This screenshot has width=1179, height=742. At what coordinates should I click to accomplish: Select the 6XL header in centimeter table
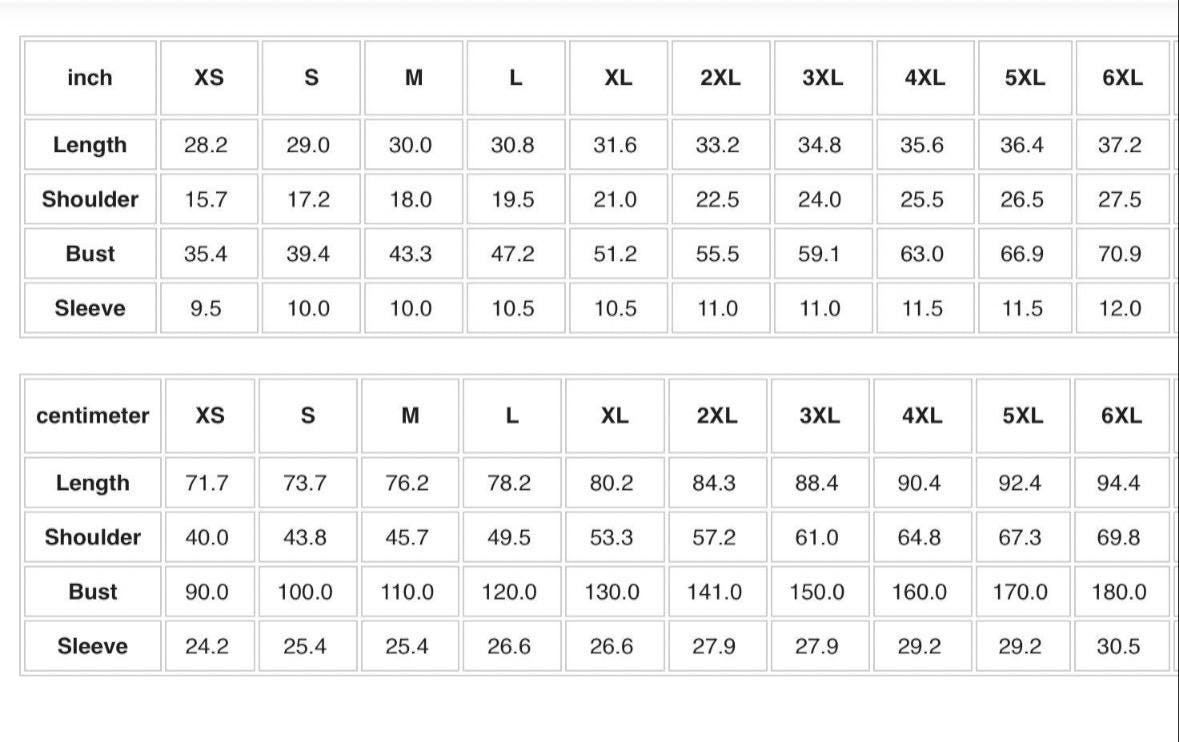(1121, 416)
